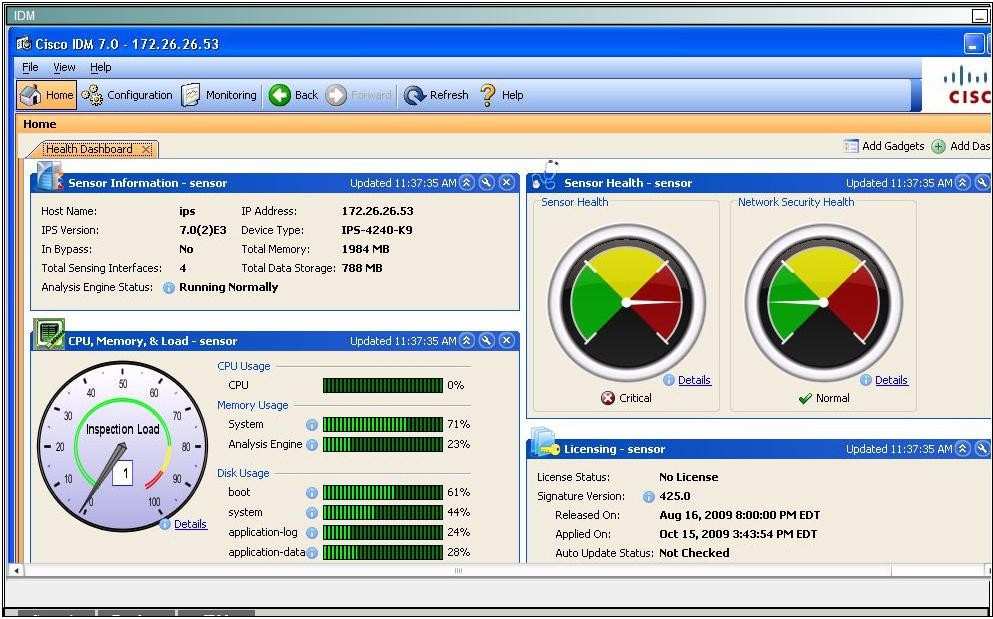Close the Health Dashboard tab
The height and width of the screenshot is (619, 993).
point(146,150)
